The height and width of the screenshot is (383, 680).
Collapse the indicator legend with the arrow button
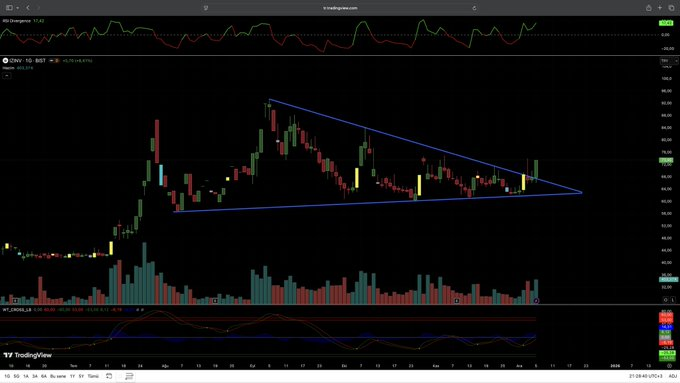click(x=7, y=75)
